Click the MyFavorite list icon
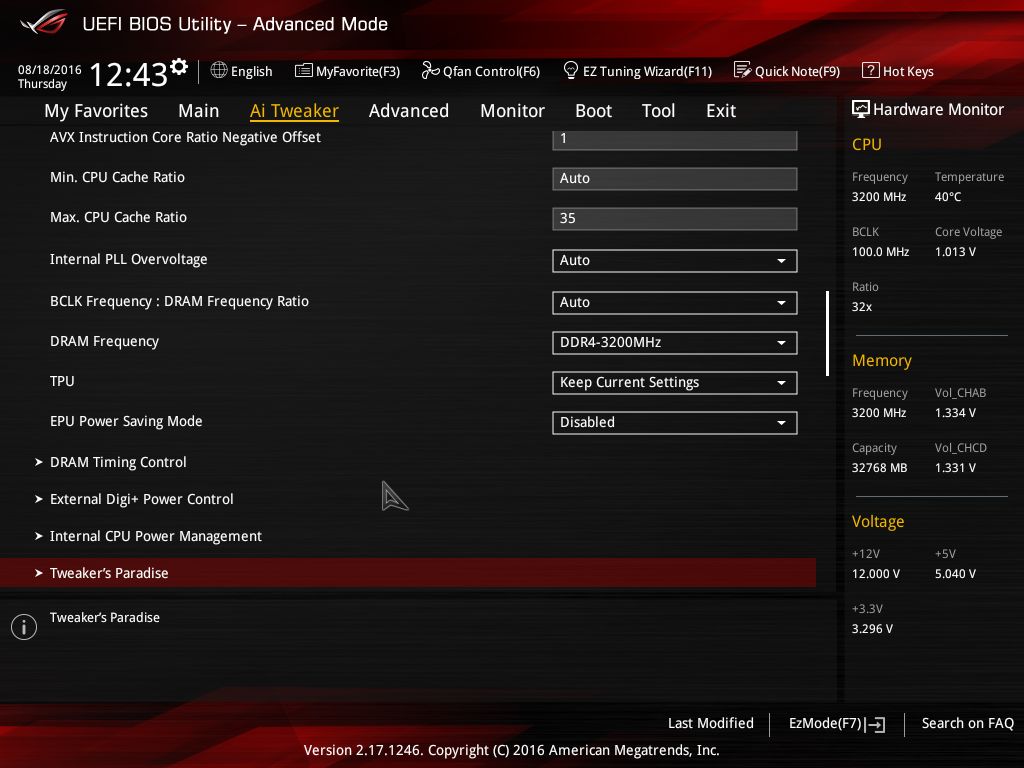This screenshot has width=1024, height=768. (x=304, y=71)
